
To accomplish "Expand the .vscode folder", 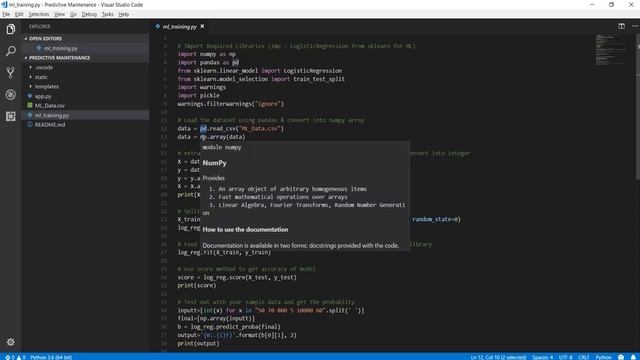I will click(x=31, y=67).
